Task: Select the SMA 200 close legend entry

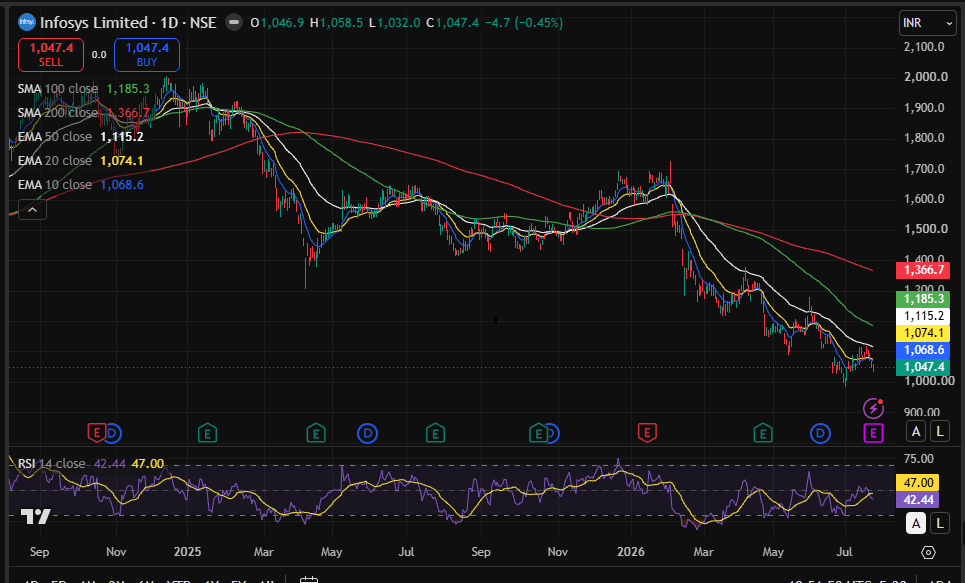Action: [x=58, y=113]
